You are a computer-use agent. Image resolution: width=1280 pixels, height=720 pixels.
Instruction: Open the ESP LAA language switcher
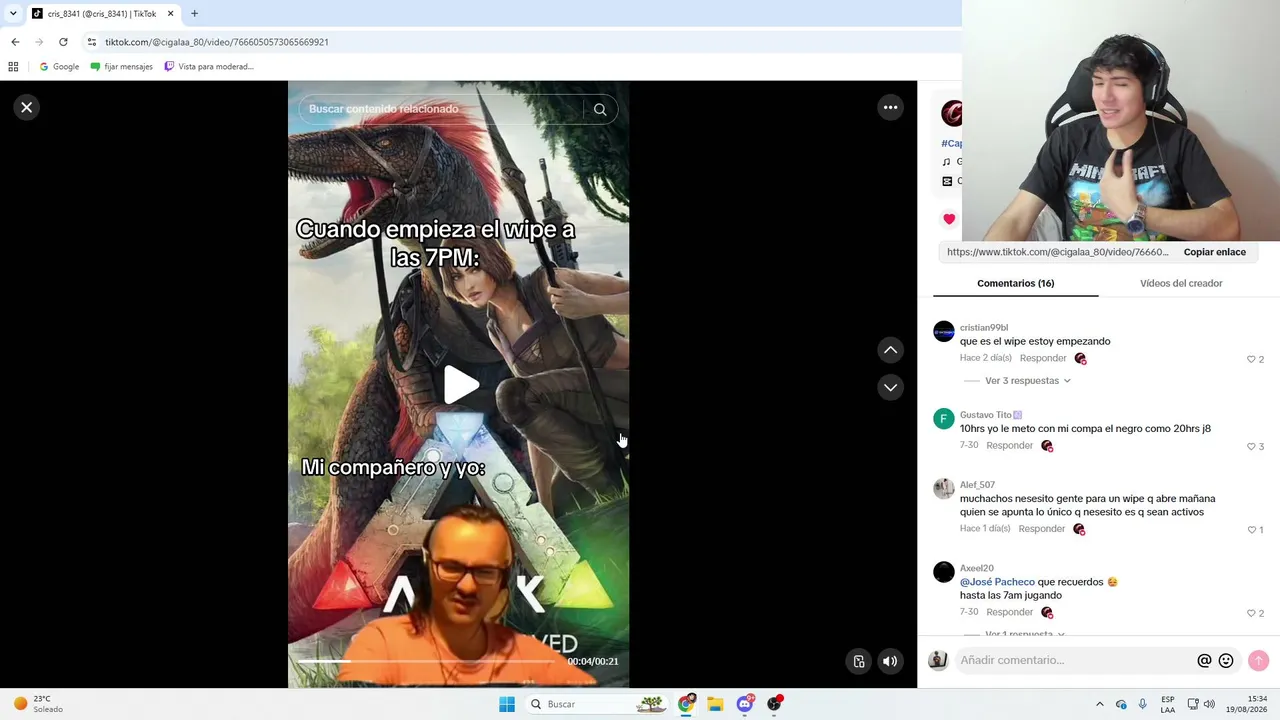tap(1168, 704)
